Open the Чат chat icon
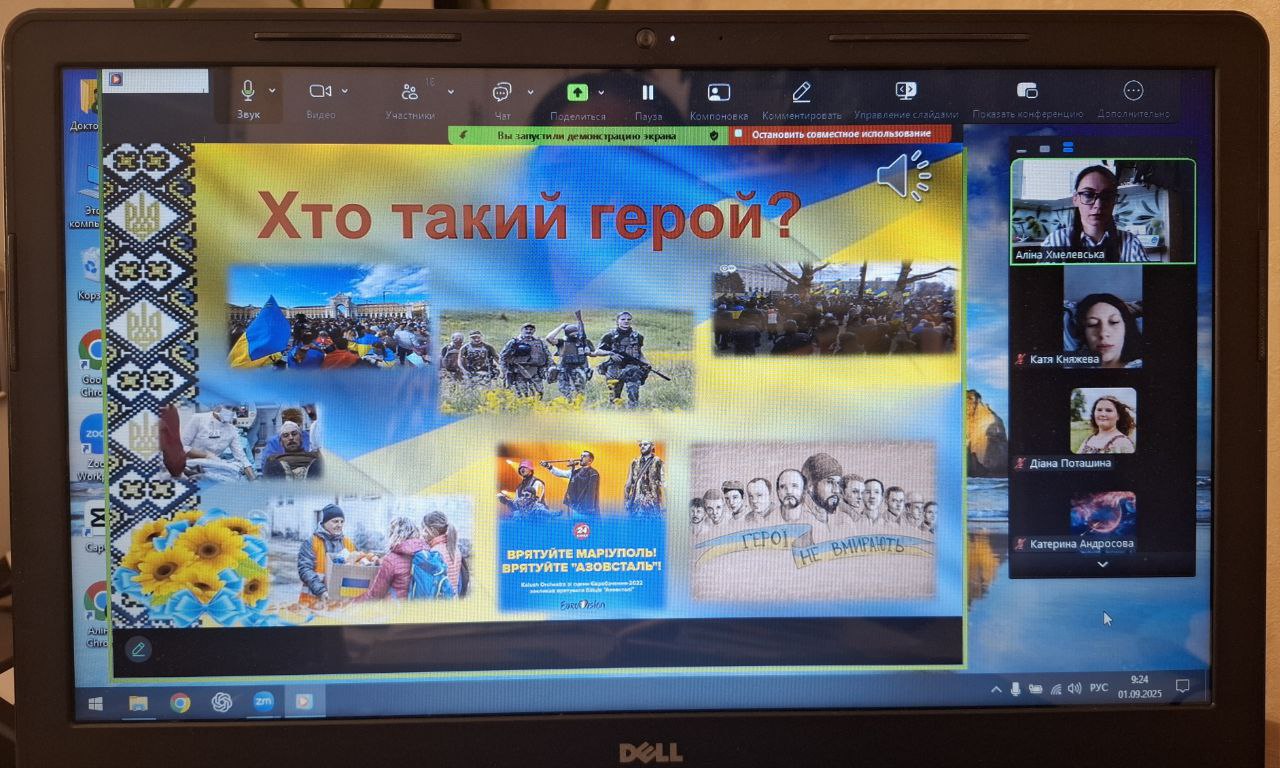The image size is (1280, 768). (x=501, y=93)
